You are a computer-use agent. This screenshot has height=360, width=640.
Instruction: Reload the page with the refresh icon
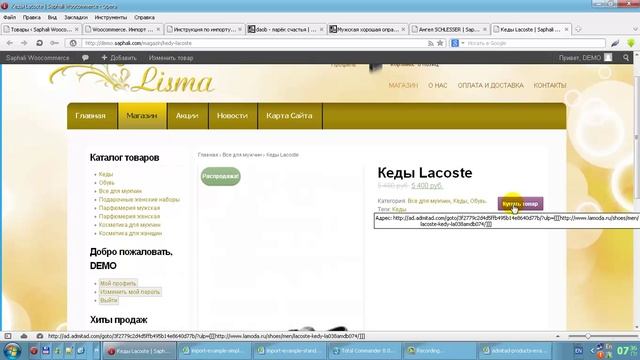[39, 43]
